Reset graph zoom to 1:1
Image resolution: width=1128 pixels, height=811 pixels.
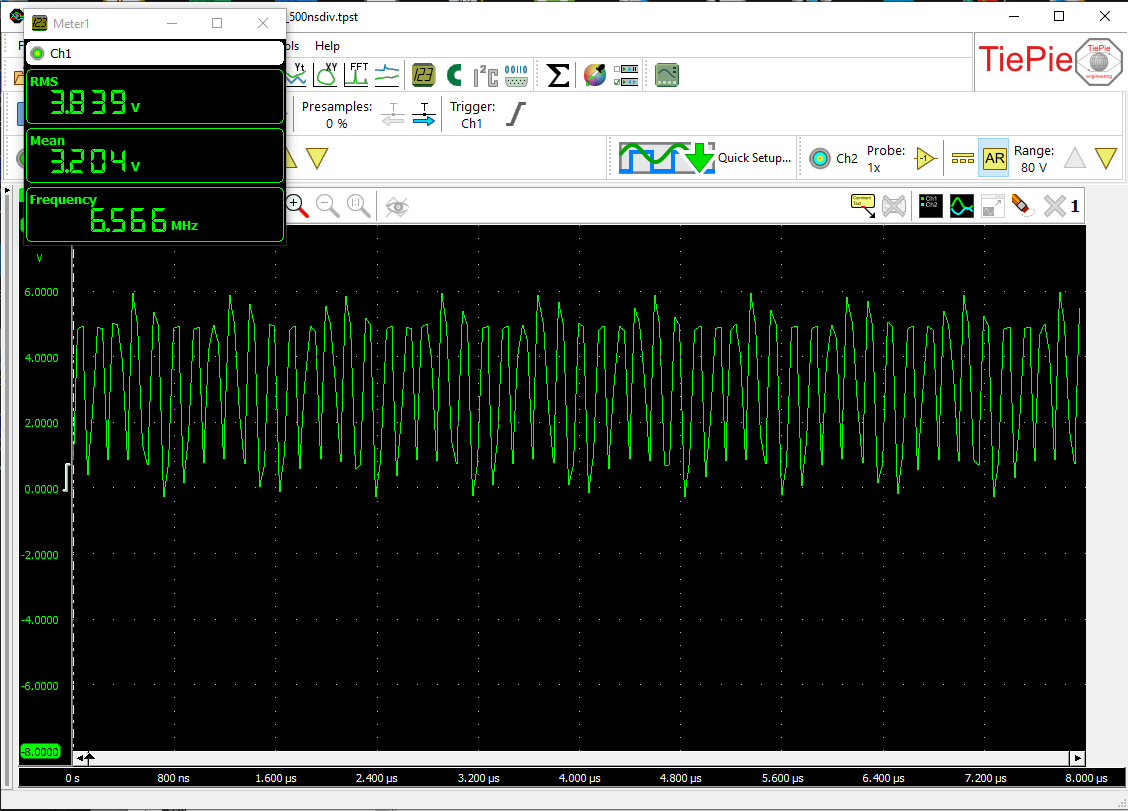click(358, 206)
